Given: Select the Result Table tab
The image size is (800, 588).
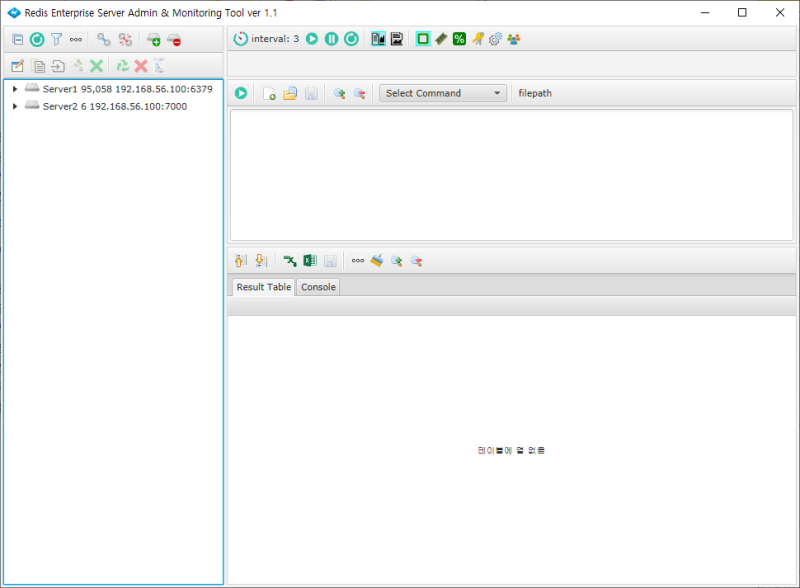Looking at the screenshot, I should click(263, 287).
